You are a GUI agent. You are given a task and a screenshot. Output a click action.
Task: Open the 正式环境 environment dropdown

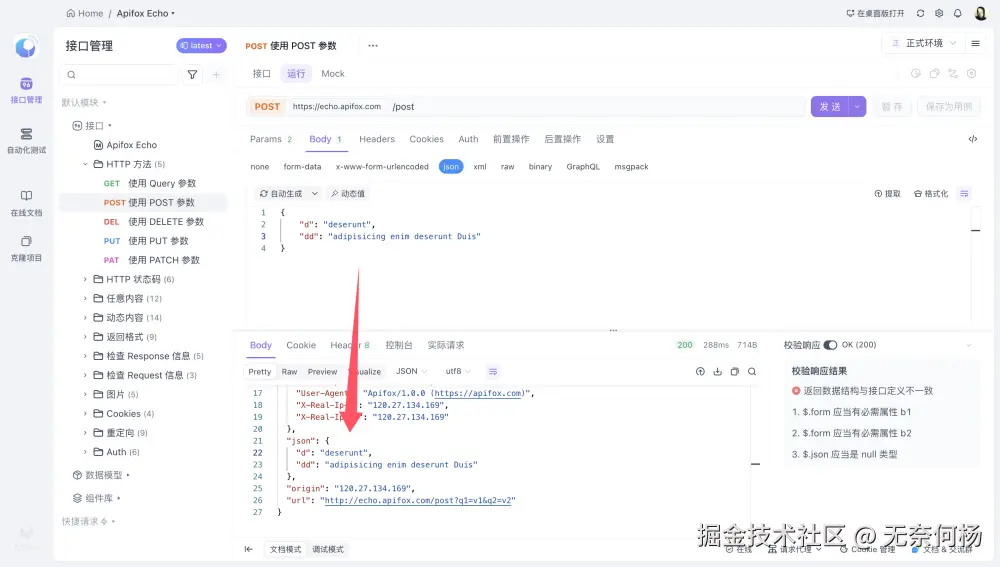point(923,43)
